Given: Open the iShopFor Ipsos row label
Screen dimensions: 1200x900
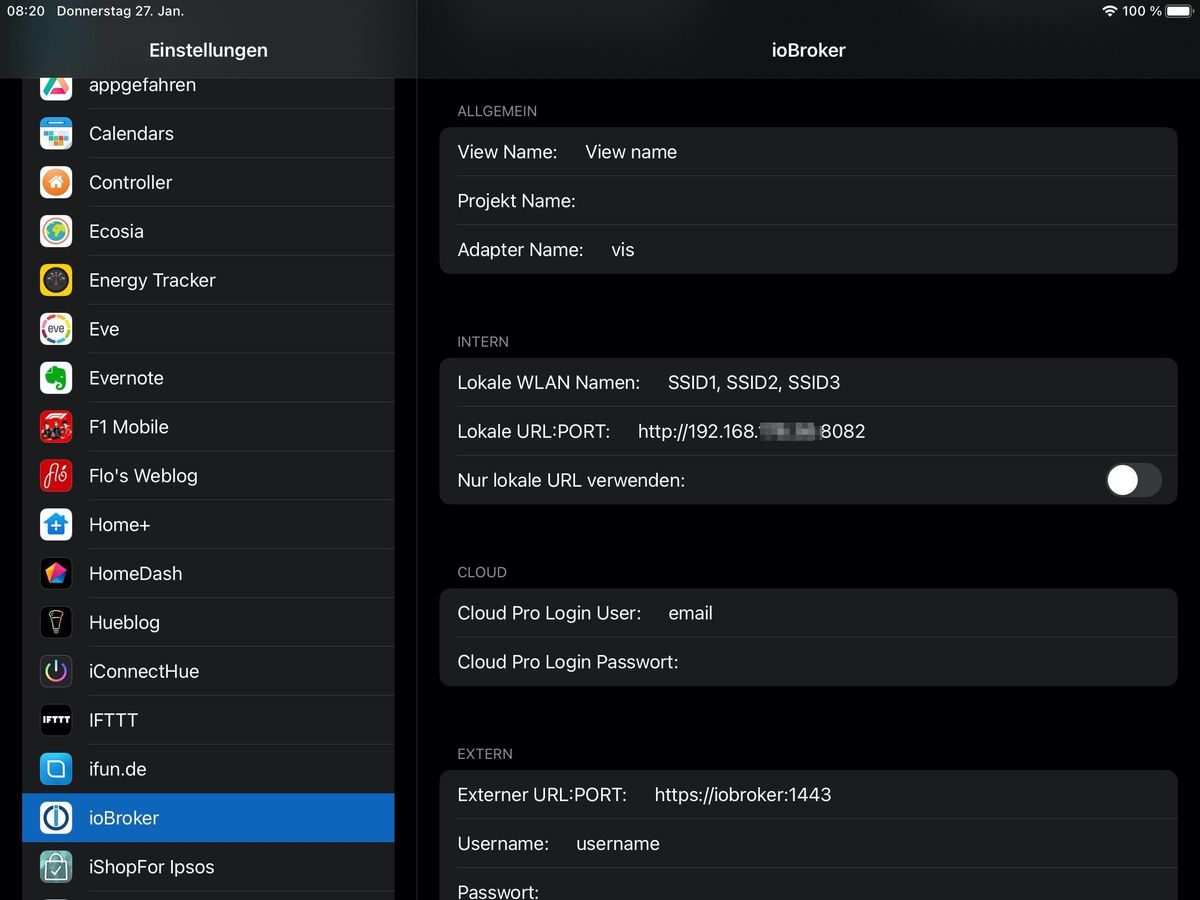Looking at the screenshot, I should click(152, 867).
